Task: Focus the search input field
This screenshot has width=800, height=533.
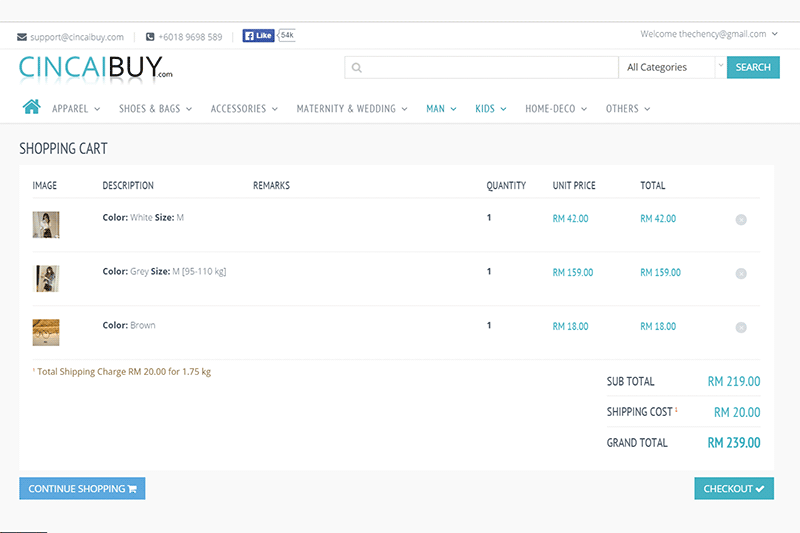Action: coord(481,67)
